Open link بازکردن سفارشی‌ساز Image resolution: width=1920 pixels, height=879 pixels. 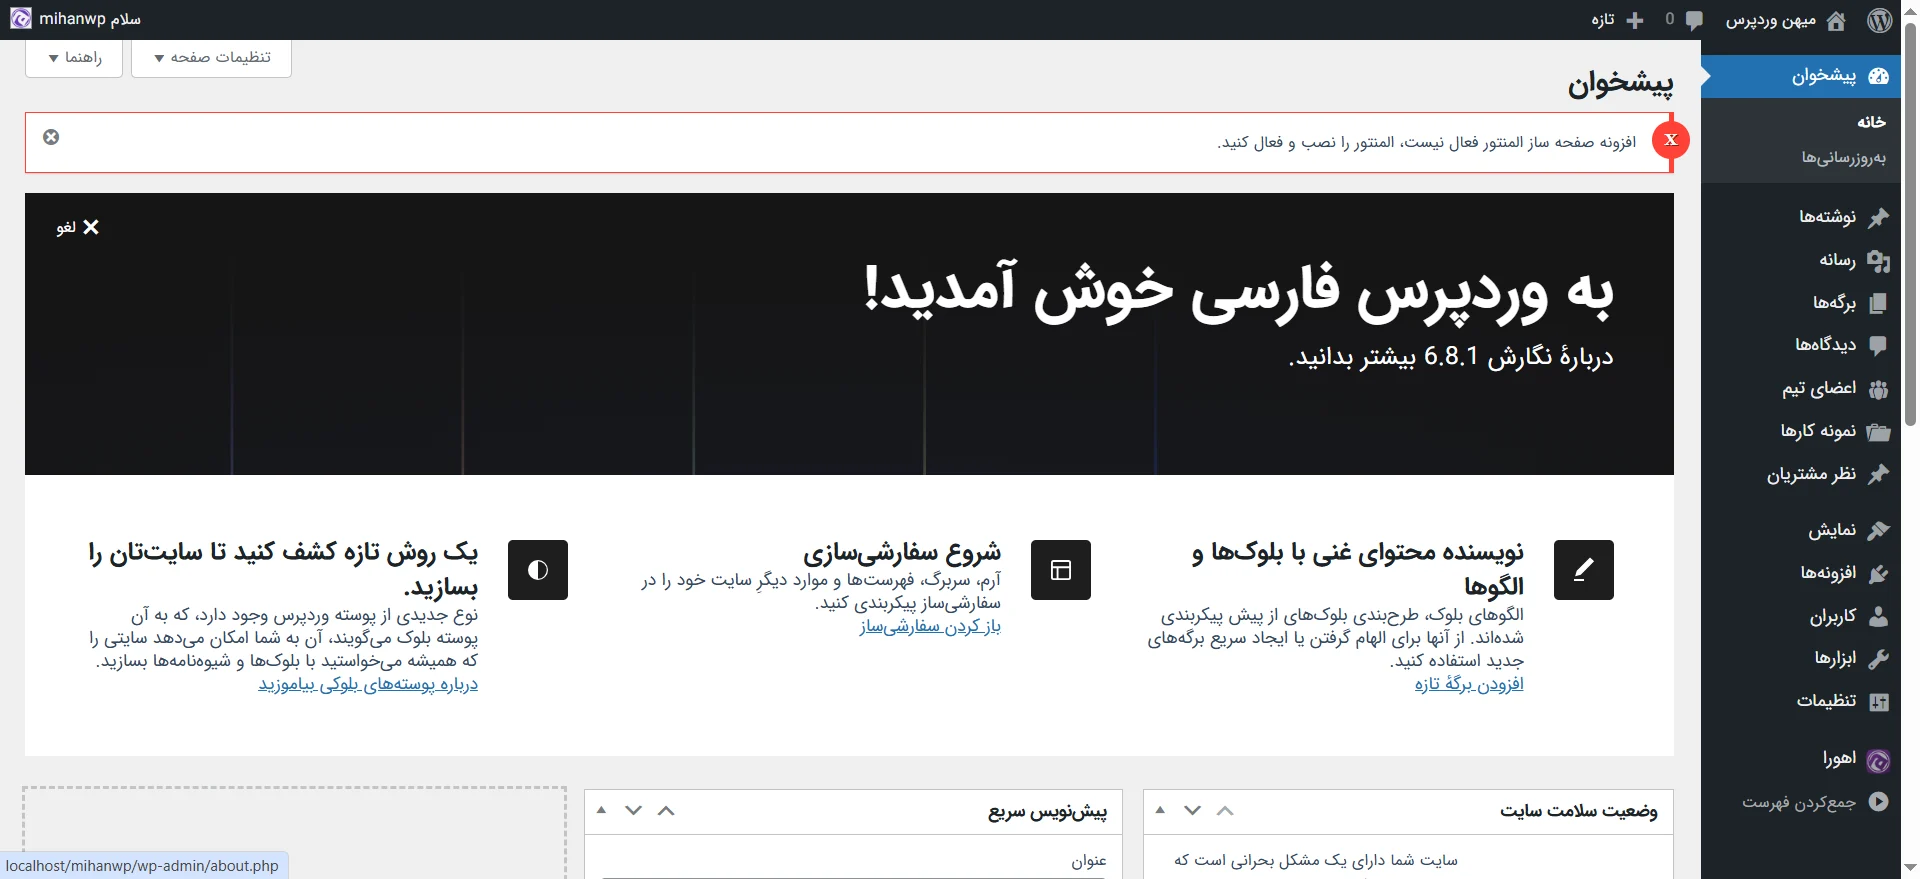point(930,626)
